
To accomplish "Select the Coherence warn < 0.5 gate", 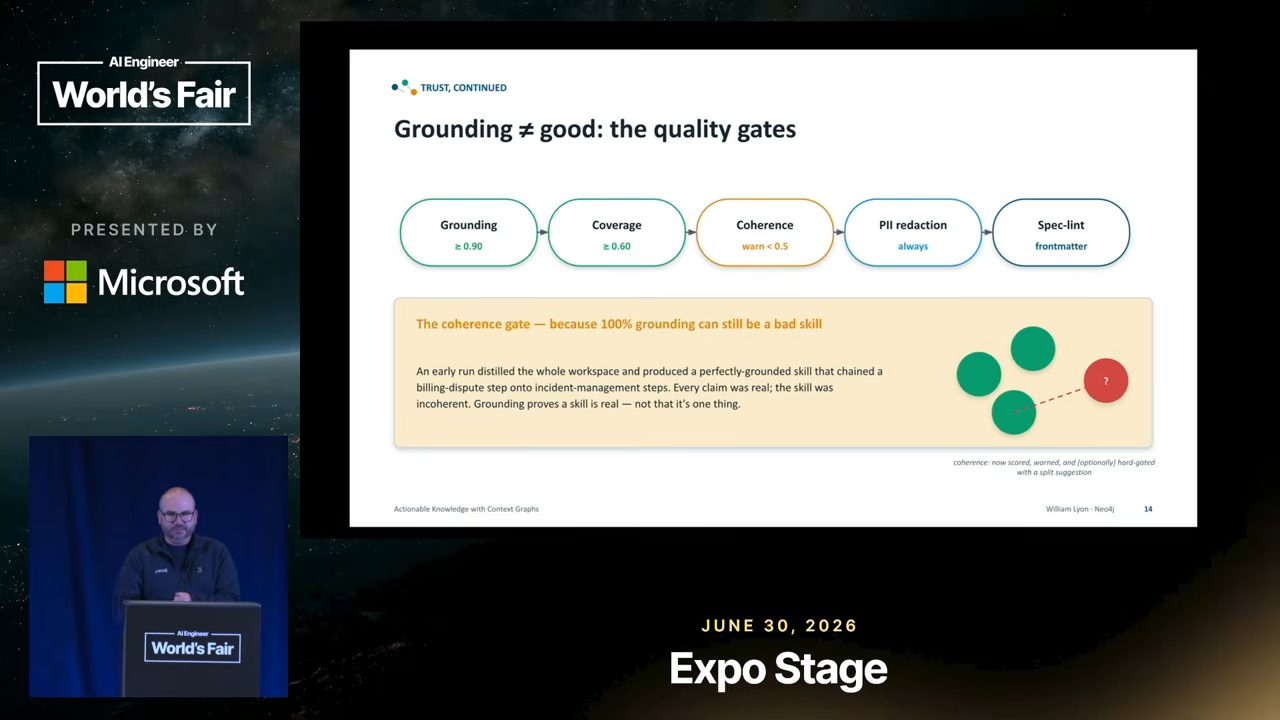I will (764, 233).
